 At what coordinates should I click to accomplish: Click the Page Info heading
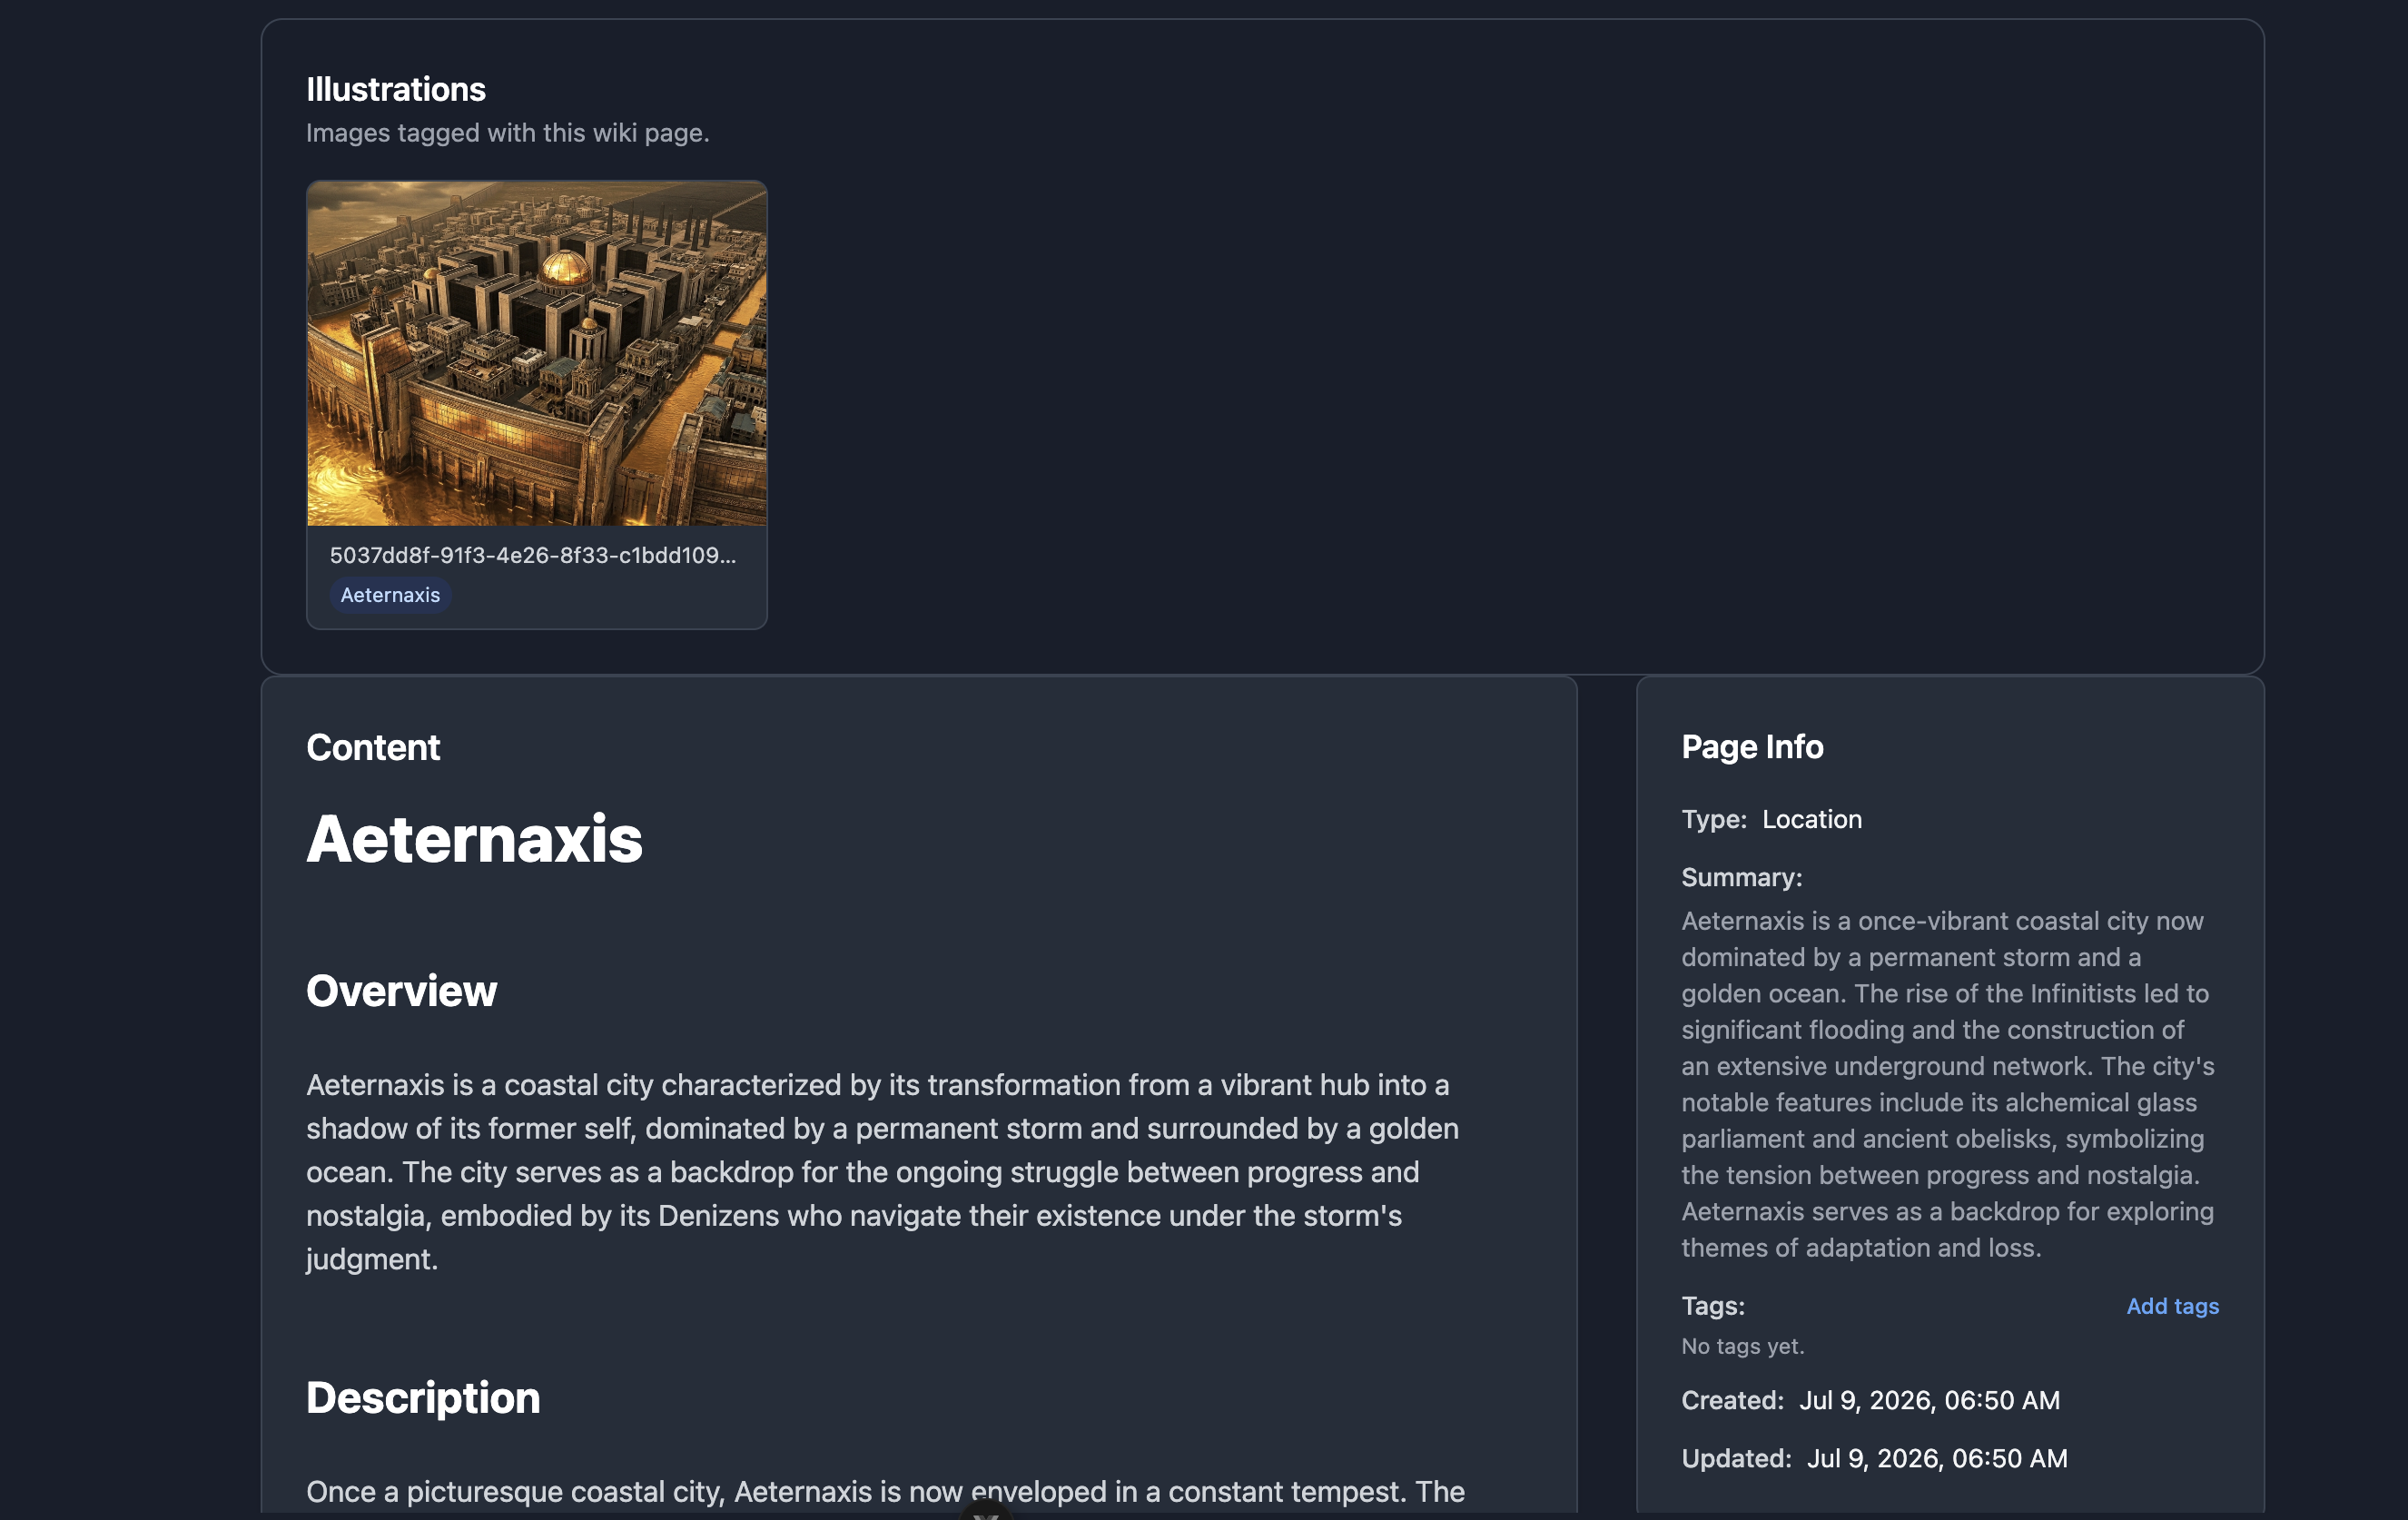point(1752,747)
